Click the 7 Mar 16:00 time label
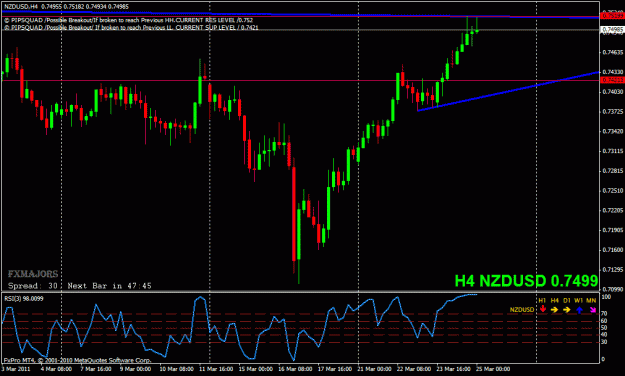The height and width of the screenshot is (376, 625). (x=96, y=369)
